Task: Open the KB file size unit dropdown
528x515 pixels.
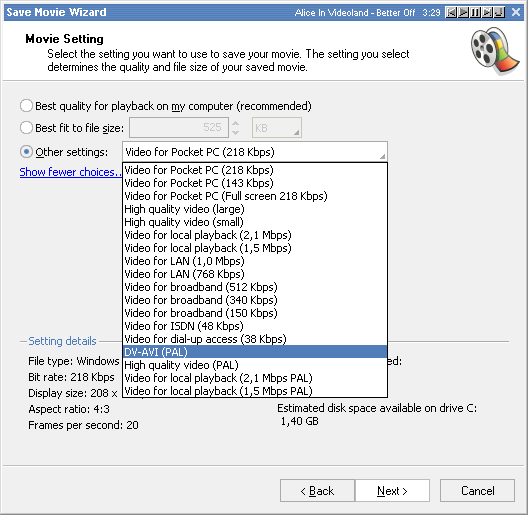Action: click(x=276, y=128)
